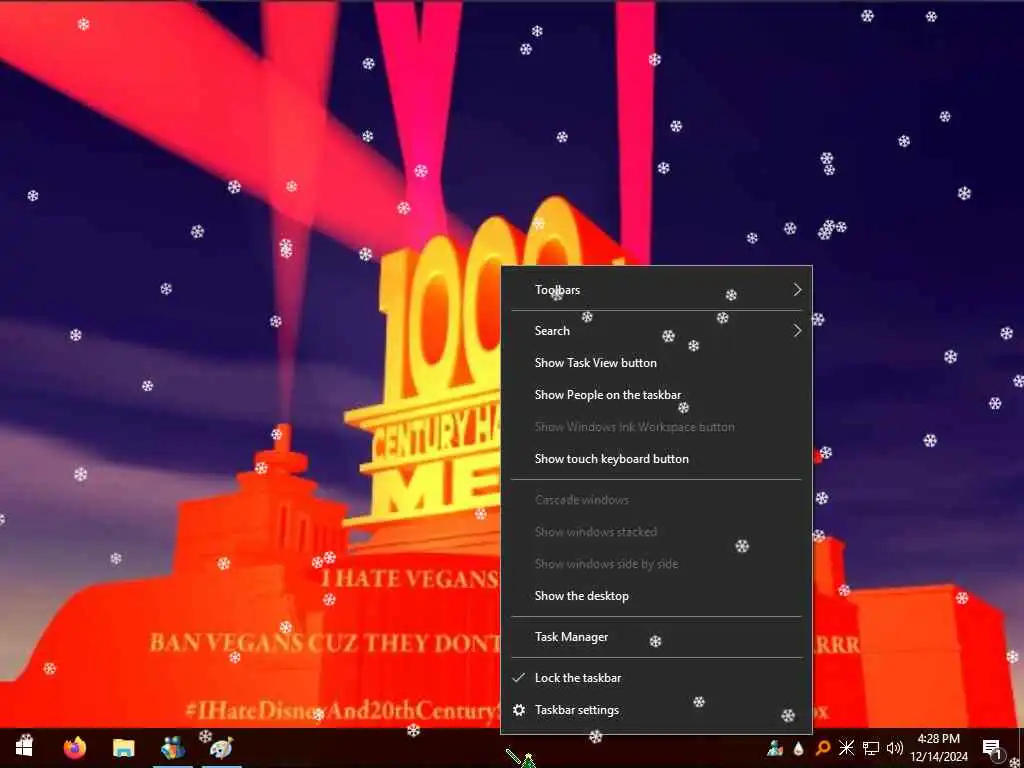Open the Action Center notifications
The width and height of the screenshot is (1024, 768).
993,748
